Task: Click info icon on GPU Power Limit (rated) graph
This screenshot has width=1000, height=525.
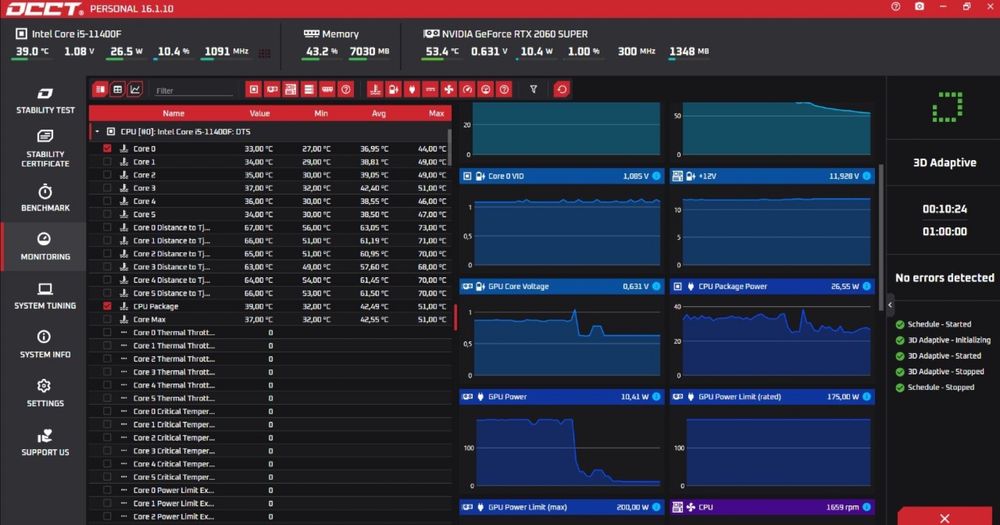Action: 867,397
